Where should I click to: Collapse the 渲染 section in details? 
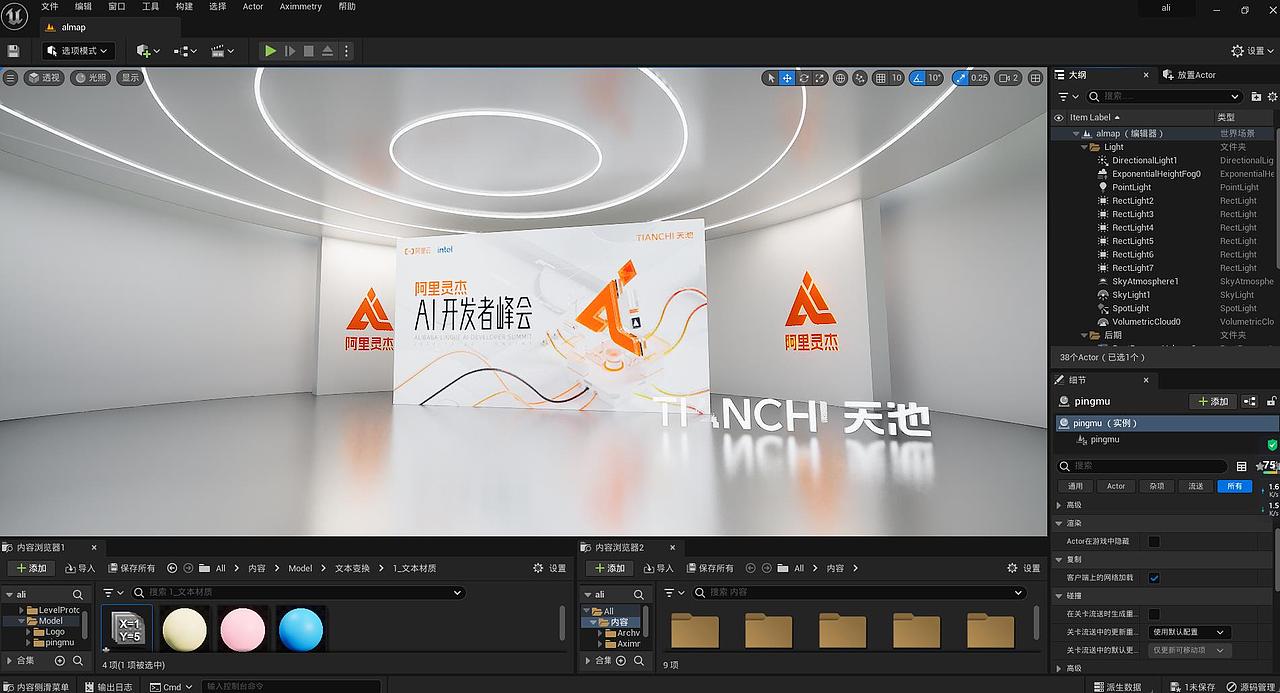point(1059,523)
